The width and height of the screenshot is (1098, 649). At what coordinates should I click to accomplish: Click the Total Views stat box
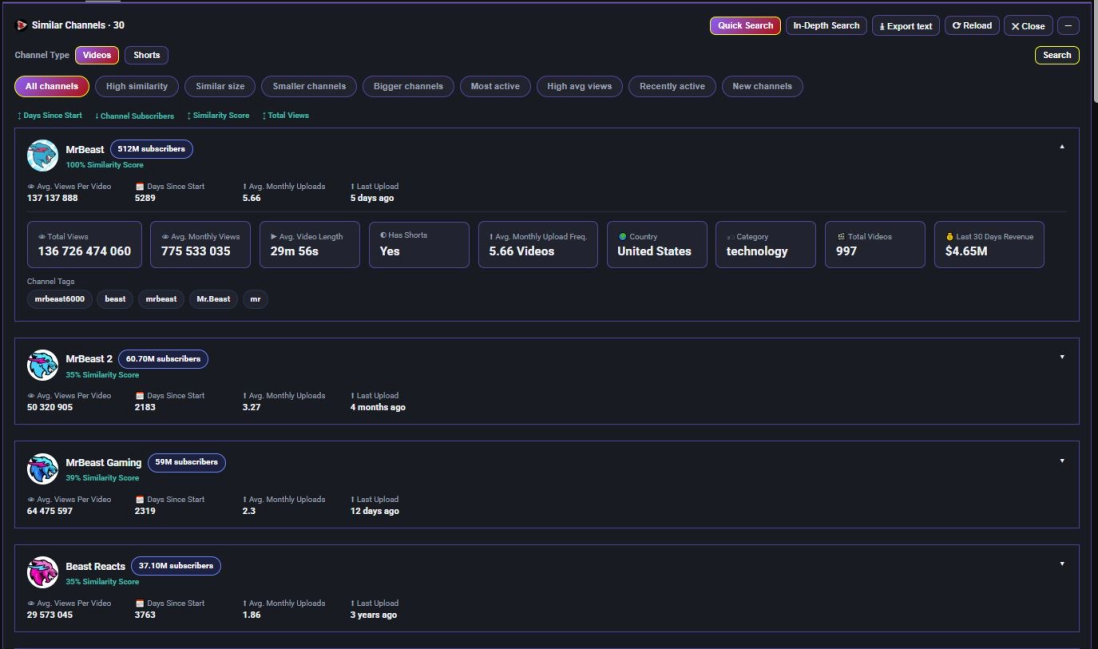click(x=84, y=244)
